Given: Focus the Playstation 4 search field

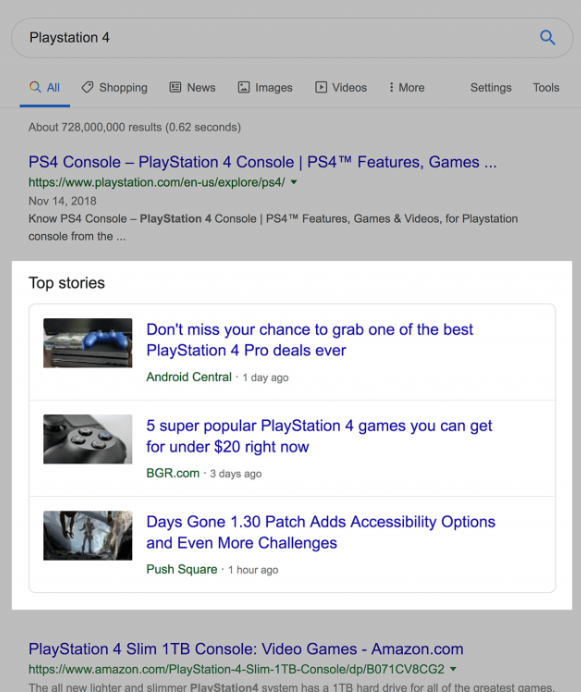Looking at the screenshot, I should (x=292, y=38).
